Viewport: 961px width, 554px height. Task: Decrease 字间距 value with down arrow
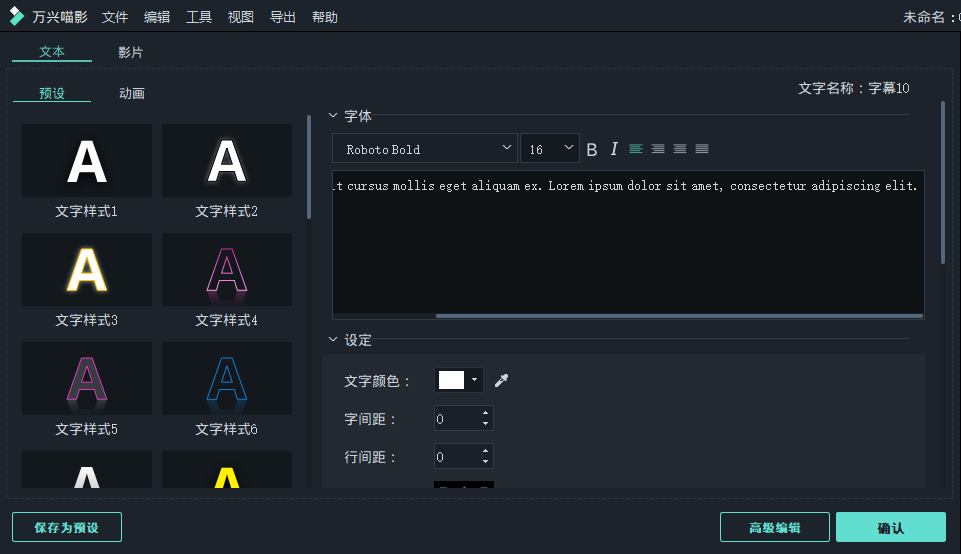(485, 423)
